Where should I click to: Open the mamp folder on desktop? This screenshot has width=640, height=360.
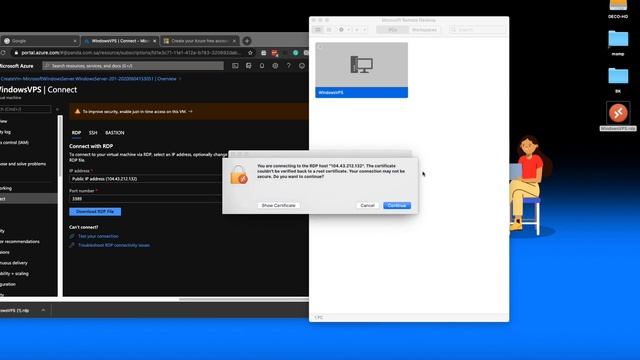(618, 43)
